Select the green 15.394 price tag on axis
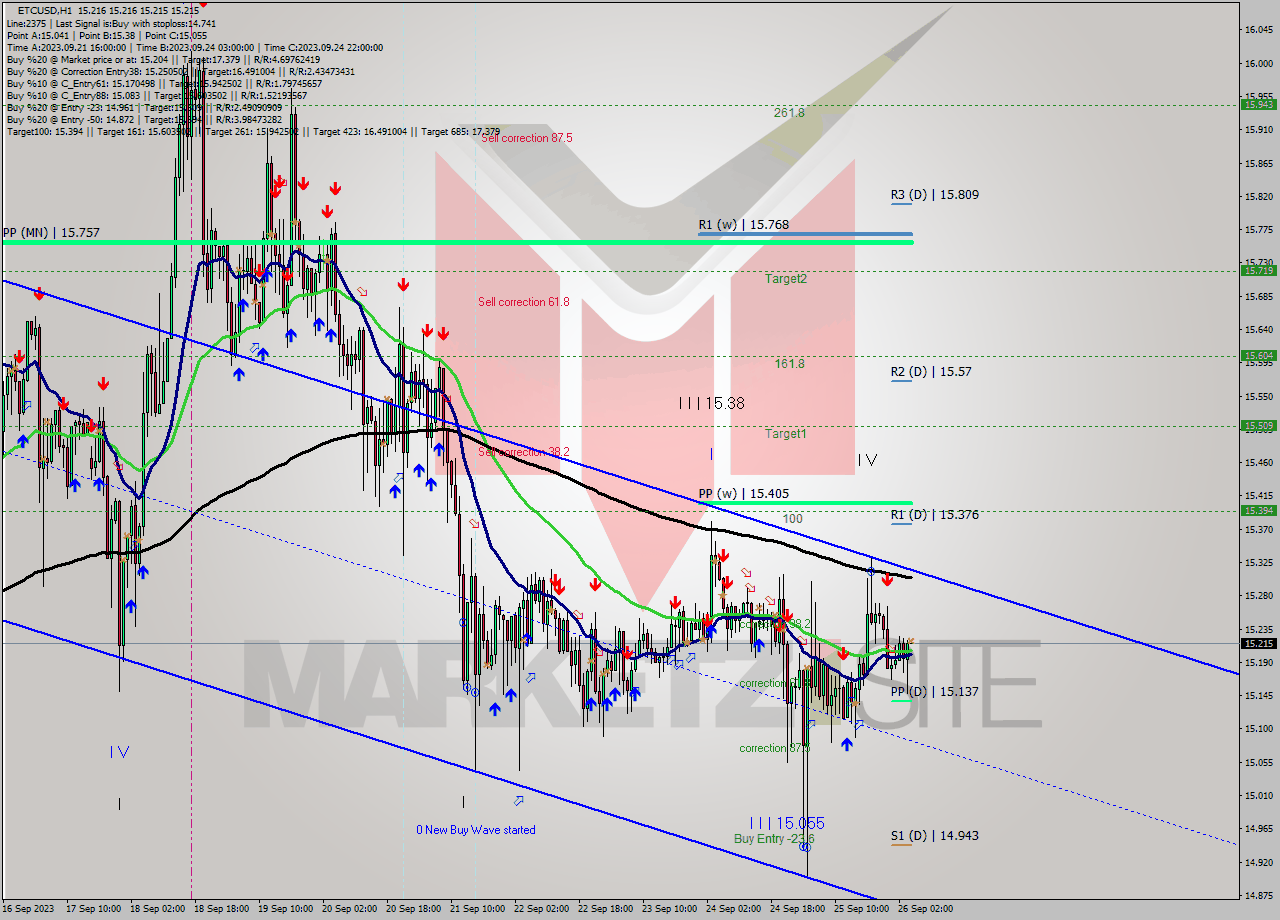The width and height of the screenshot is (1280, 920). pos(1259,510)
